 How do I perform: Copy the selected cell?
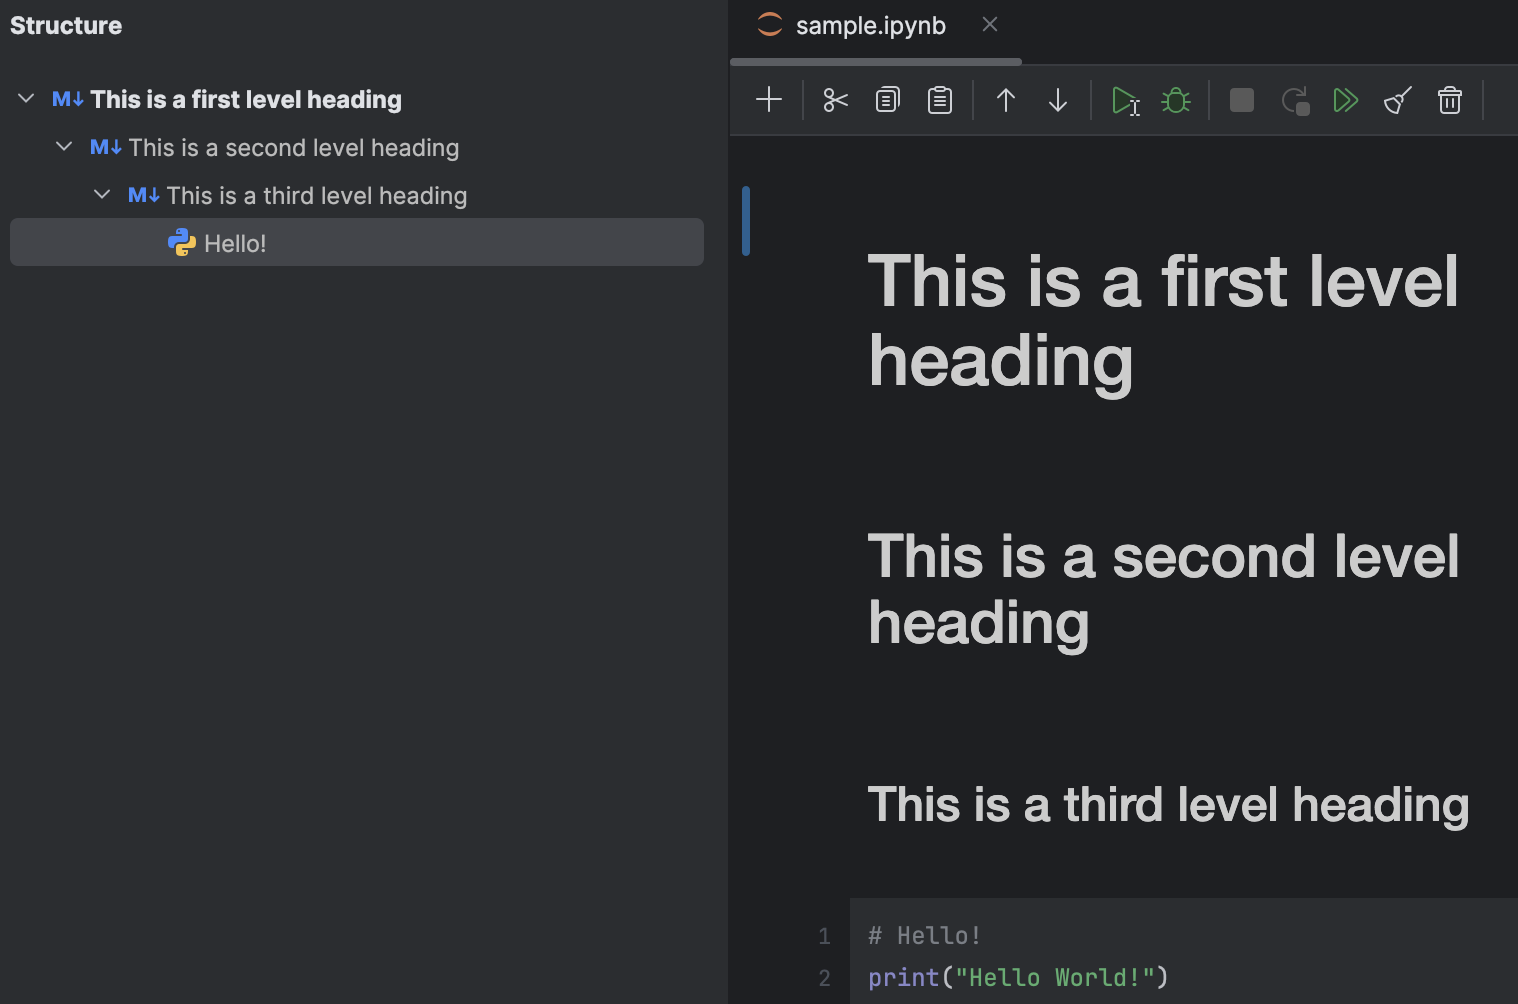click(x=886, y=100)
